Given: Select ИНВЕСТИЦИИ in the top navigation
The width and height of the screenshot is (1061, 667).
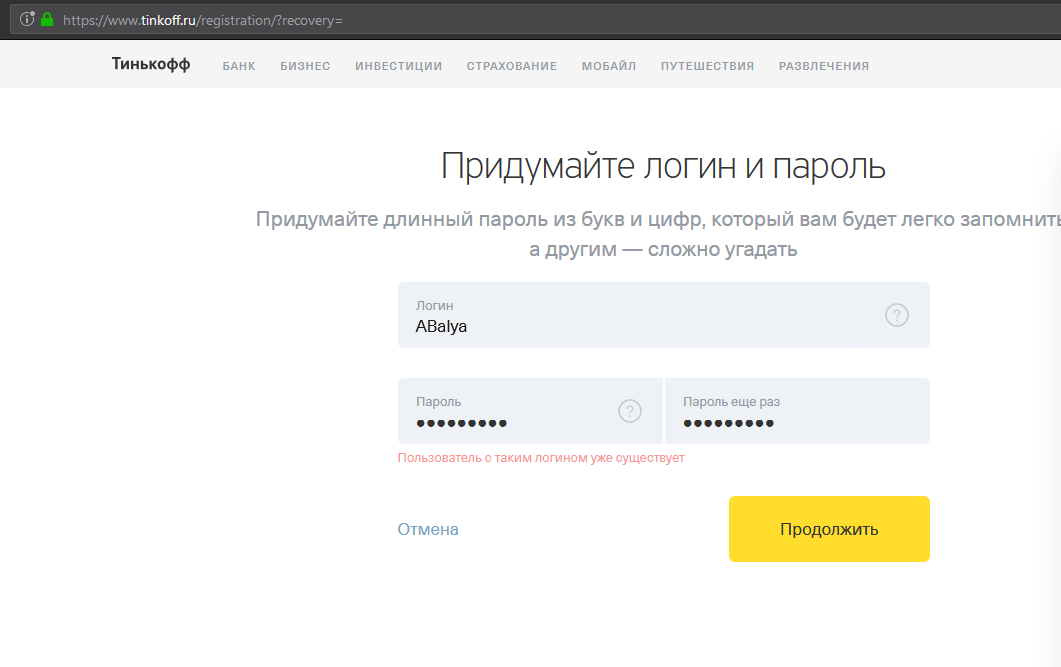Looking at the screenshot, I should (x=398, y=66).
